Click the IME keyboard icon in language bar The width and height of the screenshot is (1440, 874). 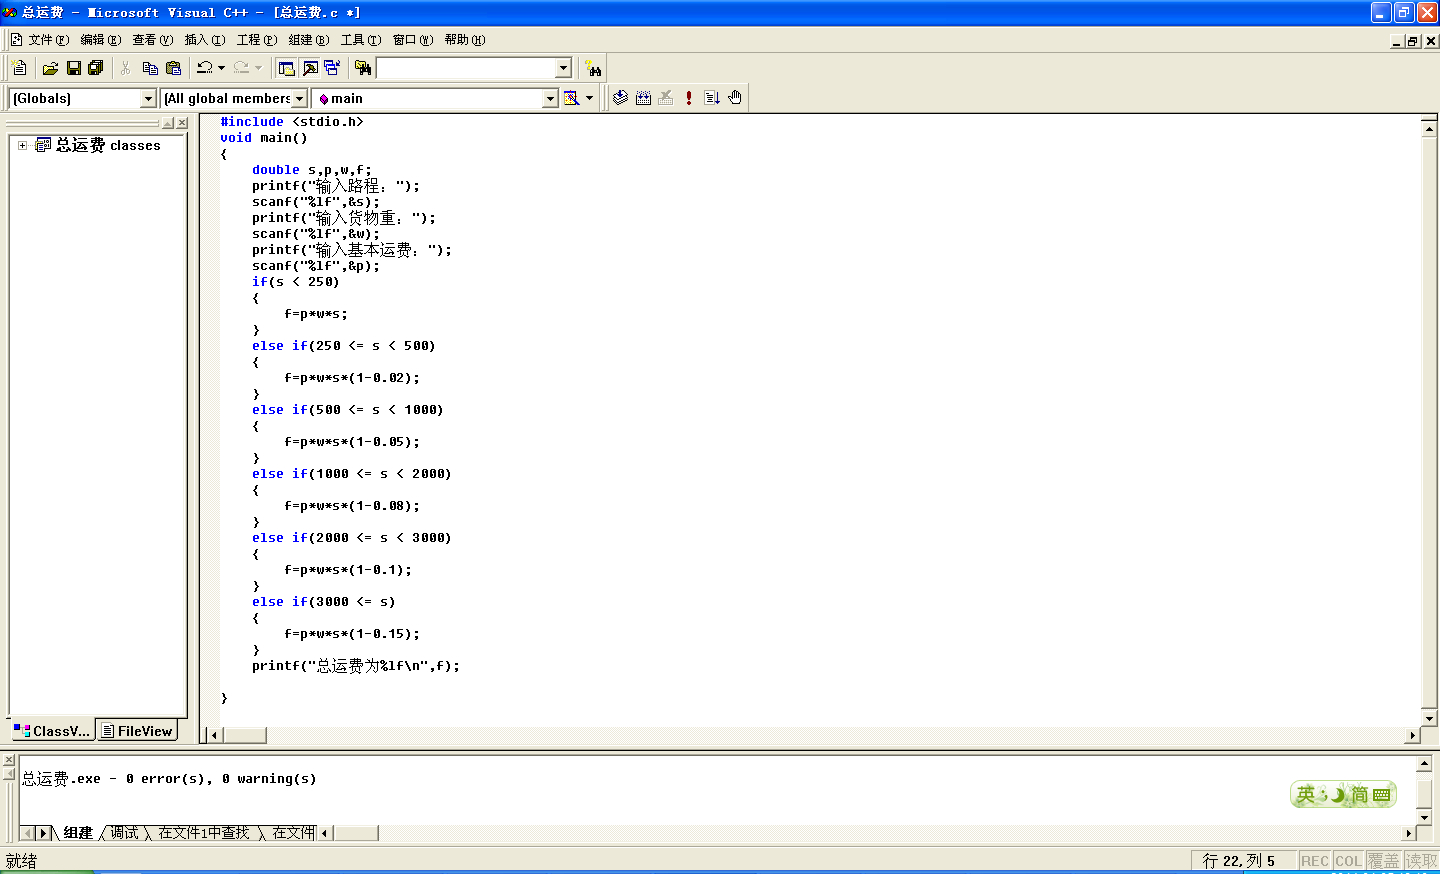click(x=1382, y=795)
